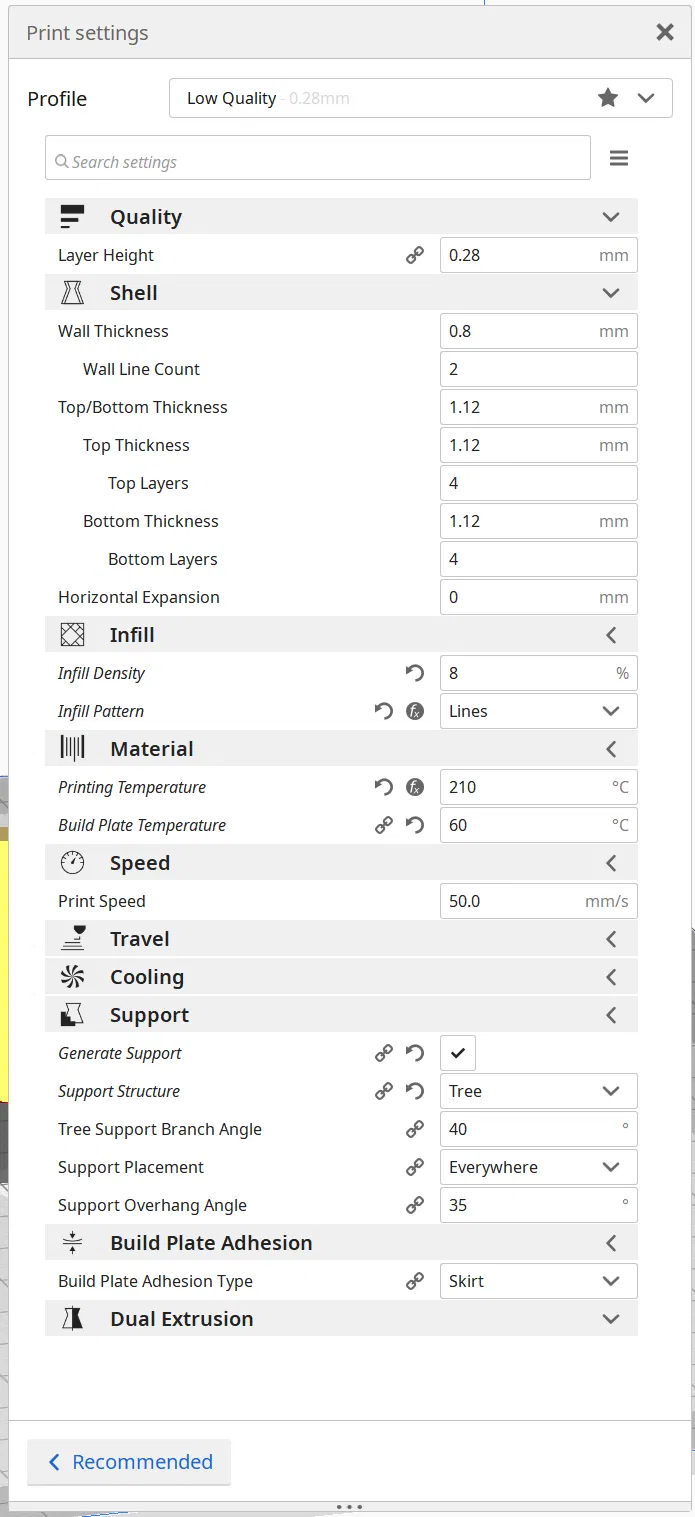This screenshot has width=695, height=1517.
Task: Open the Infill Pattern dropdown
Action: pyautogui.click(x=538, y=711)
